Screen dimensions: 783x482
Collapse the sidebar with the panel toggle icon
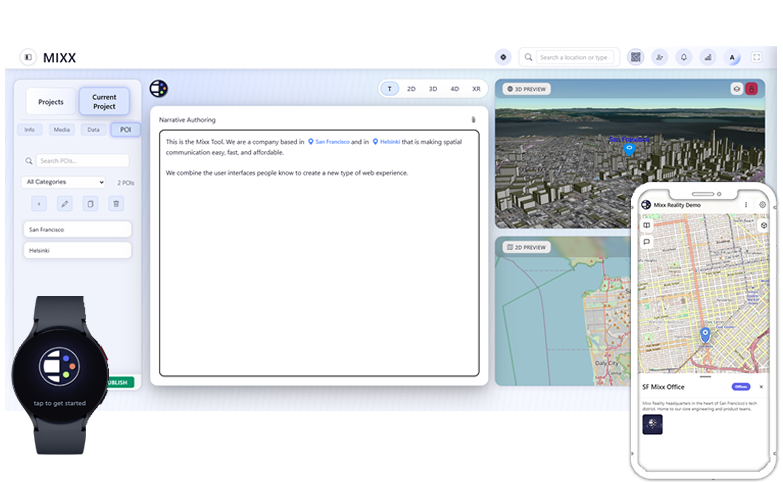(28, 57)
